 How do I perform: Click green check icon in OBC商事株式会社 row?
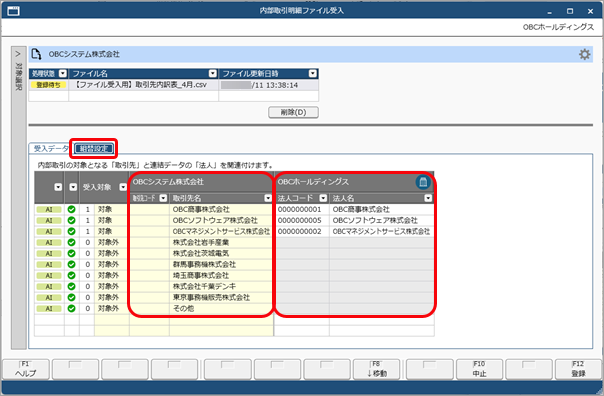coord(71,210)
